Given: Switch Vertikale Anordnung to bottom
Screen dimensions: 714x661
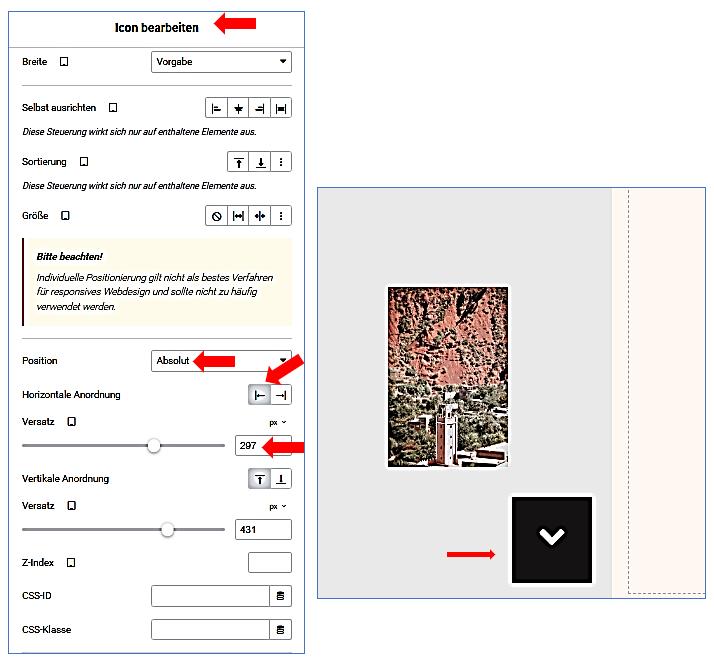Looking at the screenshot, I should tap(281, 480).
